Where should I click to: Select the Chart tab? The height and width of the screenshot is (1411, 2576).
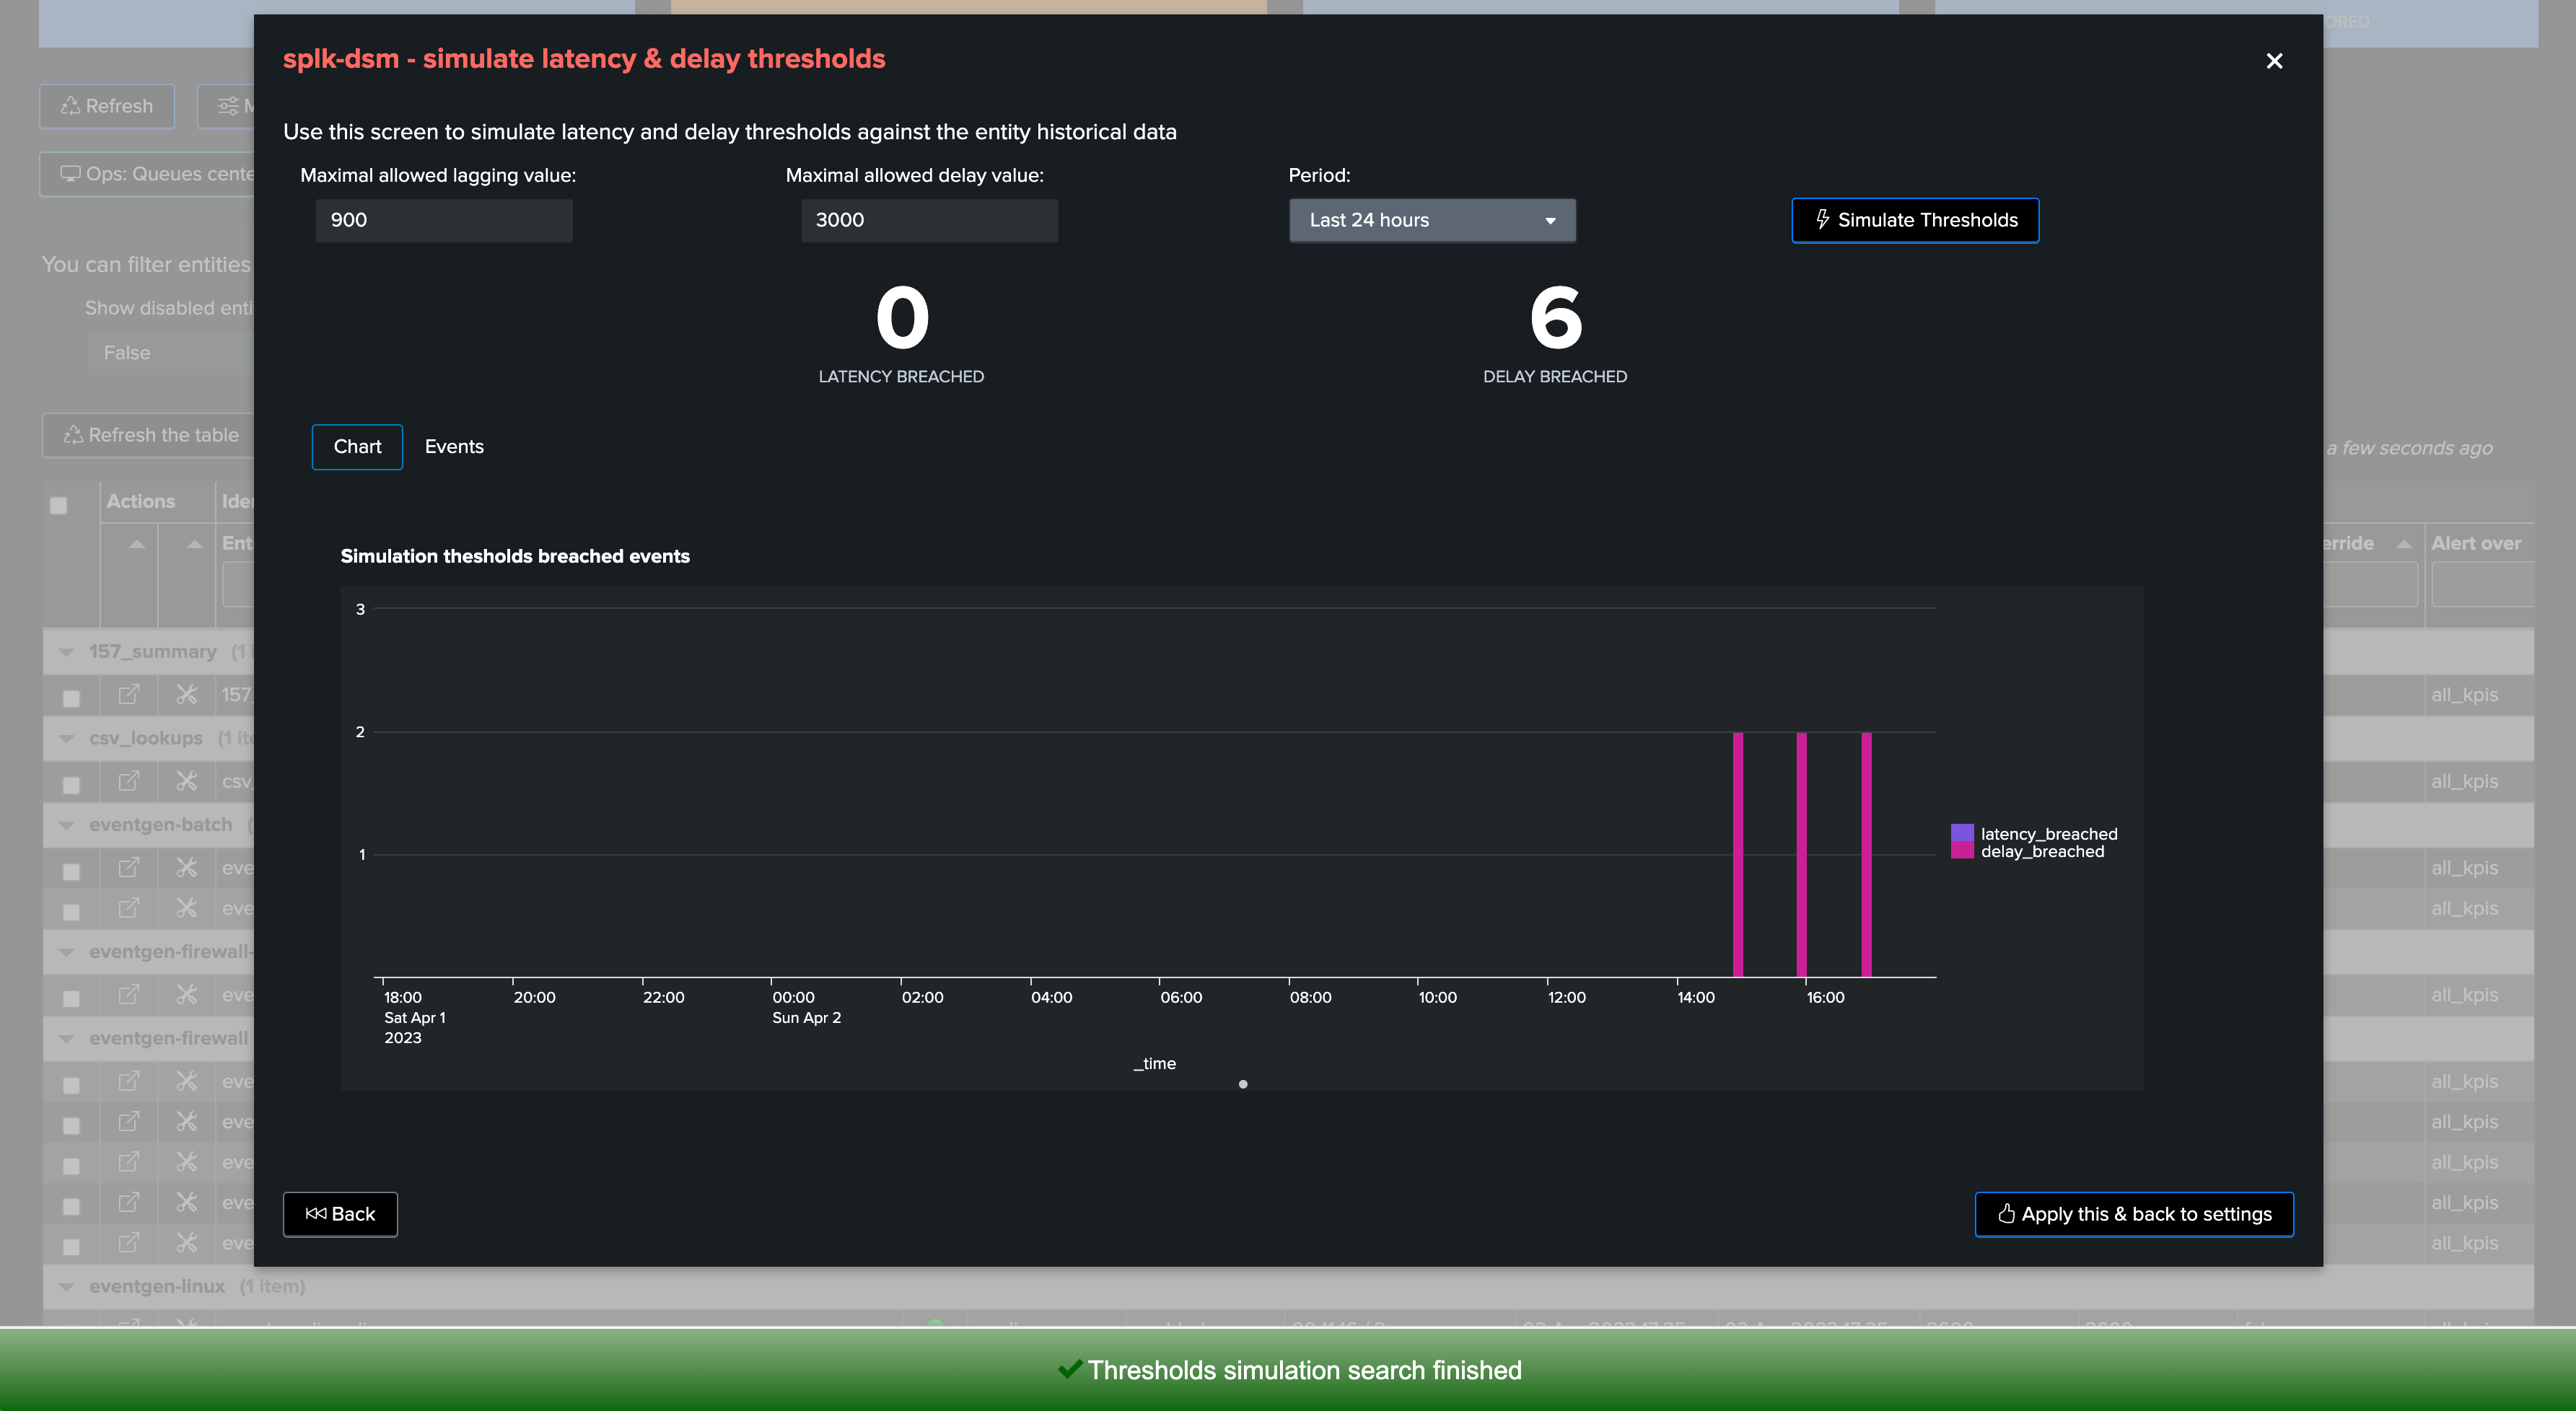[357, 447]
